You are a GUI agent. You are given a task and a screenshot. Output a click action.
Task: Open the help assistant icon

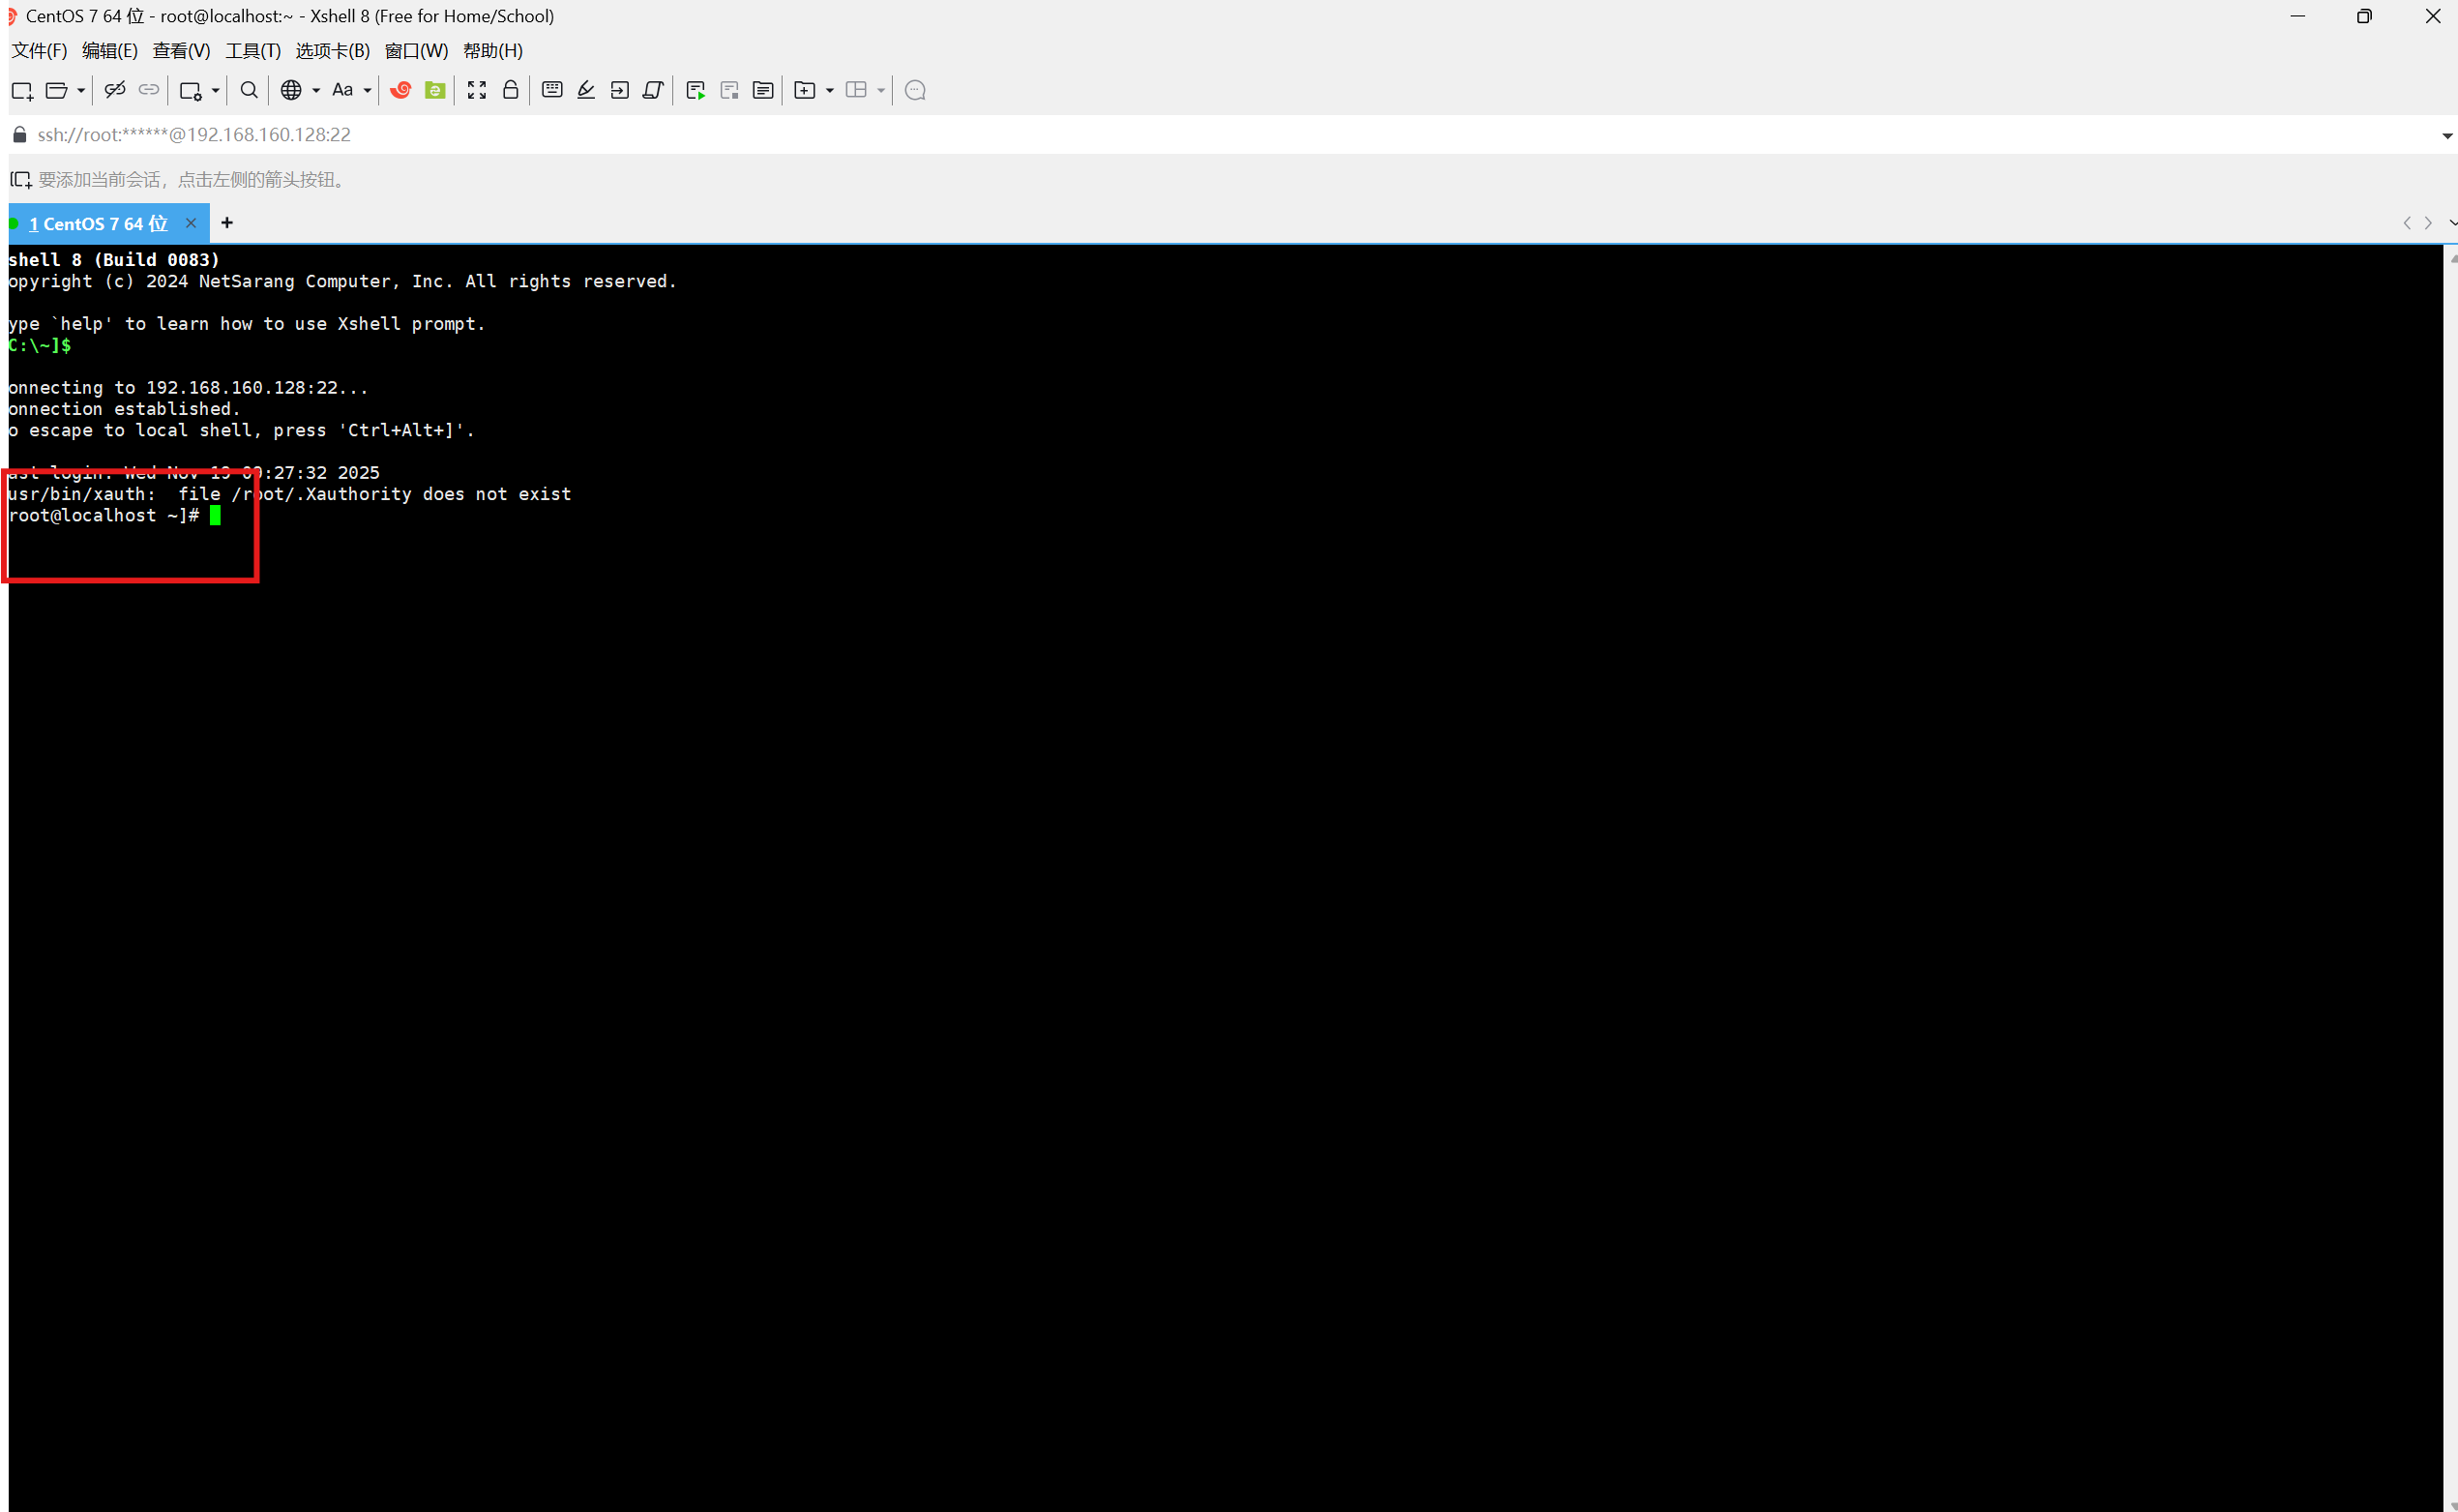click(915, 90)
